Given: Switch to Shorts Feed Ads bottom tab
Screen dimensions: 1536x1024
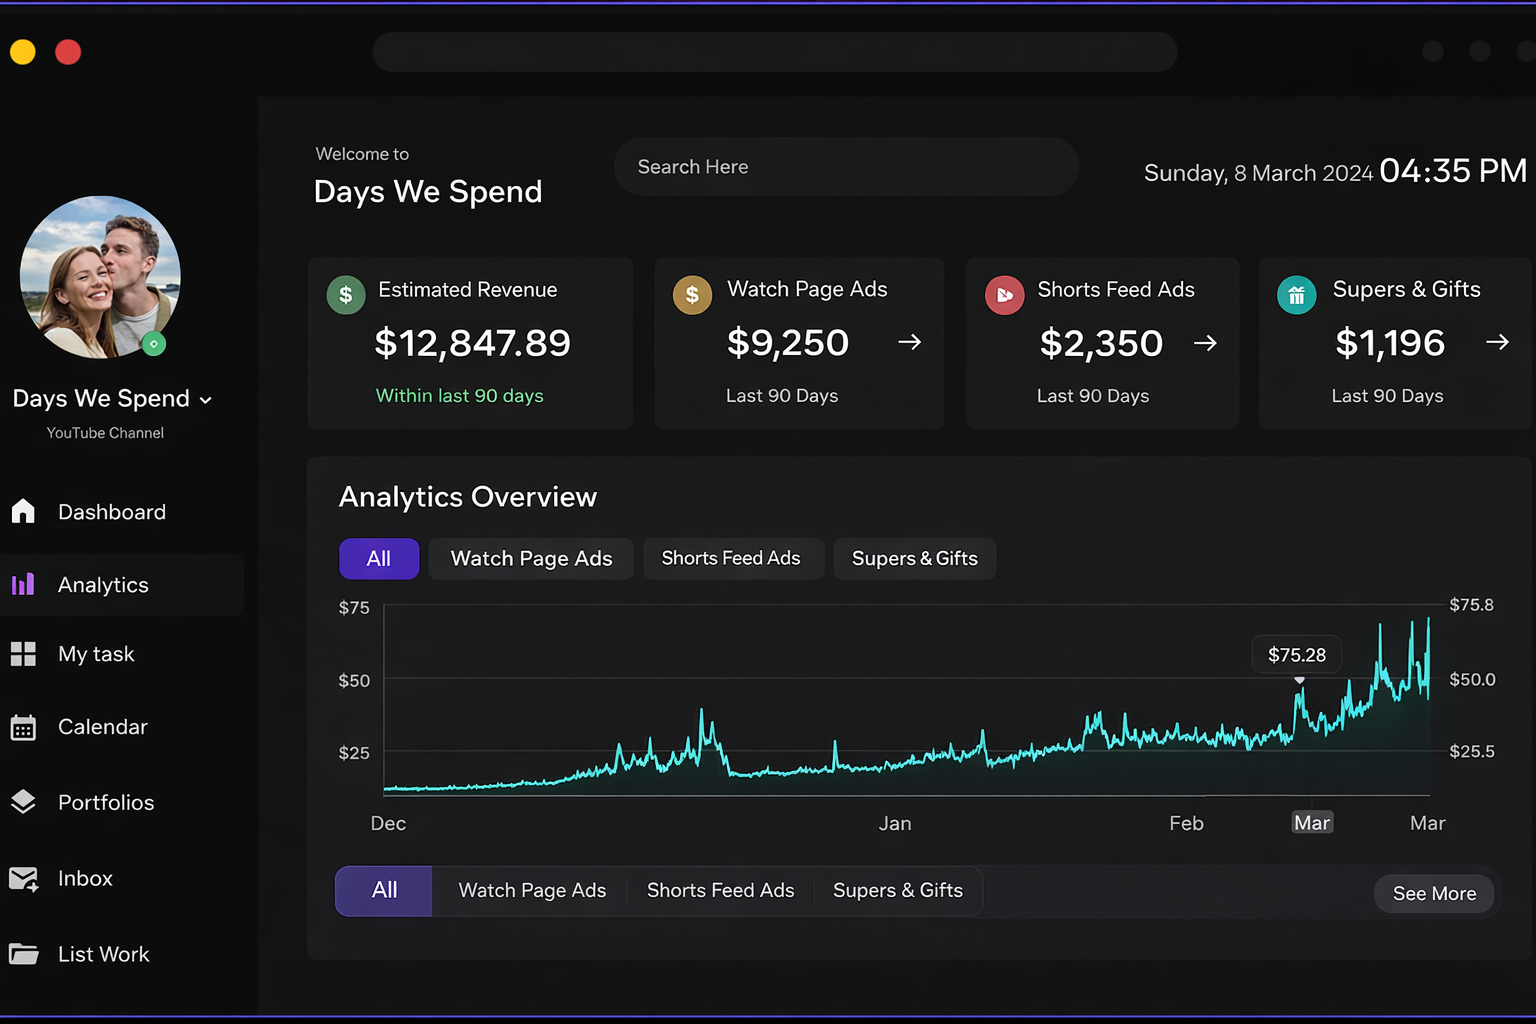Looking at the screenshot, I should (720, 891).
